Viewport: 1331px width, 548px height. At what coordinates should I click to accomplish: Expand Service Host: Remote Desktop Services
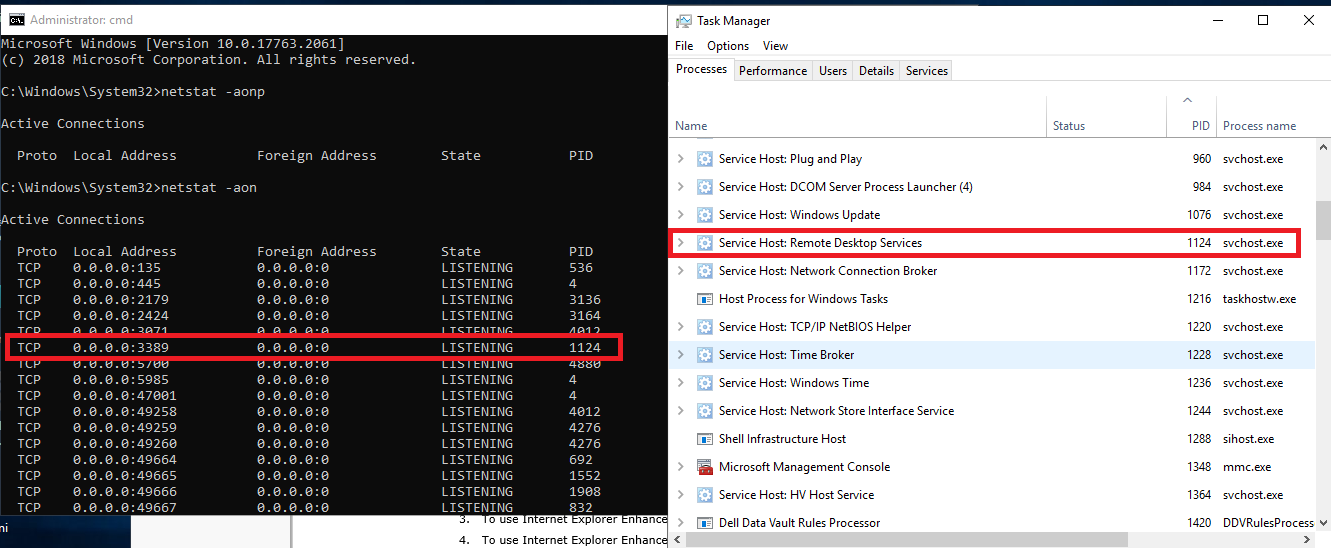[x=681, y=243]
